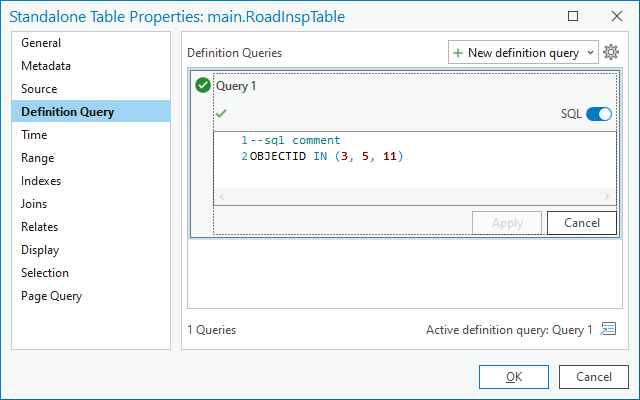Image resolution: width=640 pixels, height=400 pixels.
Task: Toggle the SQL mode switch
Action: [598, 114]
